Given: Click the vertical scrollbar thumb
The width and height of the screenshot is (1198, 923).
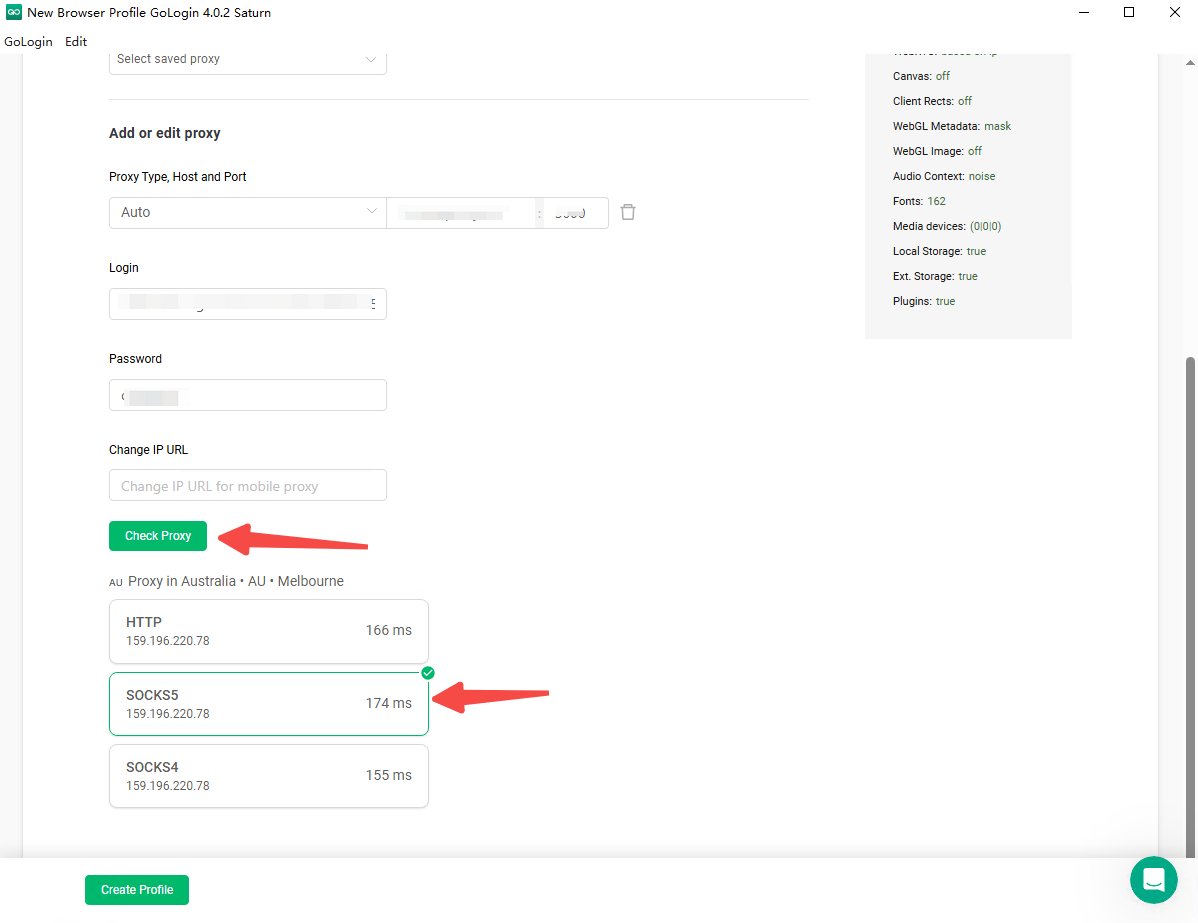Looking at the screenshot, I should 1190,600.
